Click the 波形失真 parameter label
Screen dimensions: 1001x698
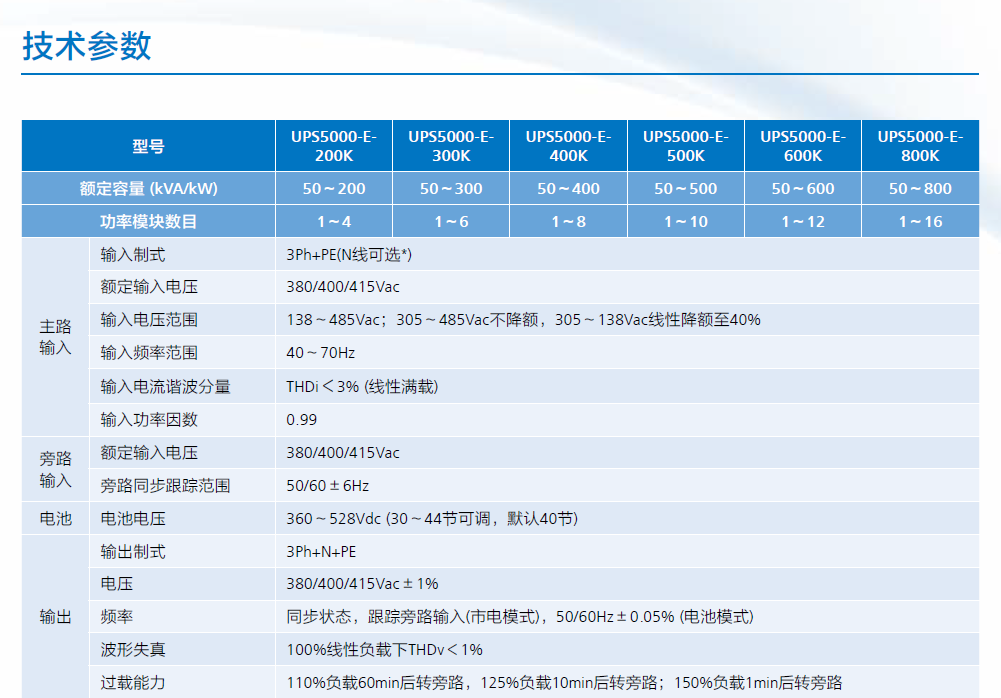133,650
